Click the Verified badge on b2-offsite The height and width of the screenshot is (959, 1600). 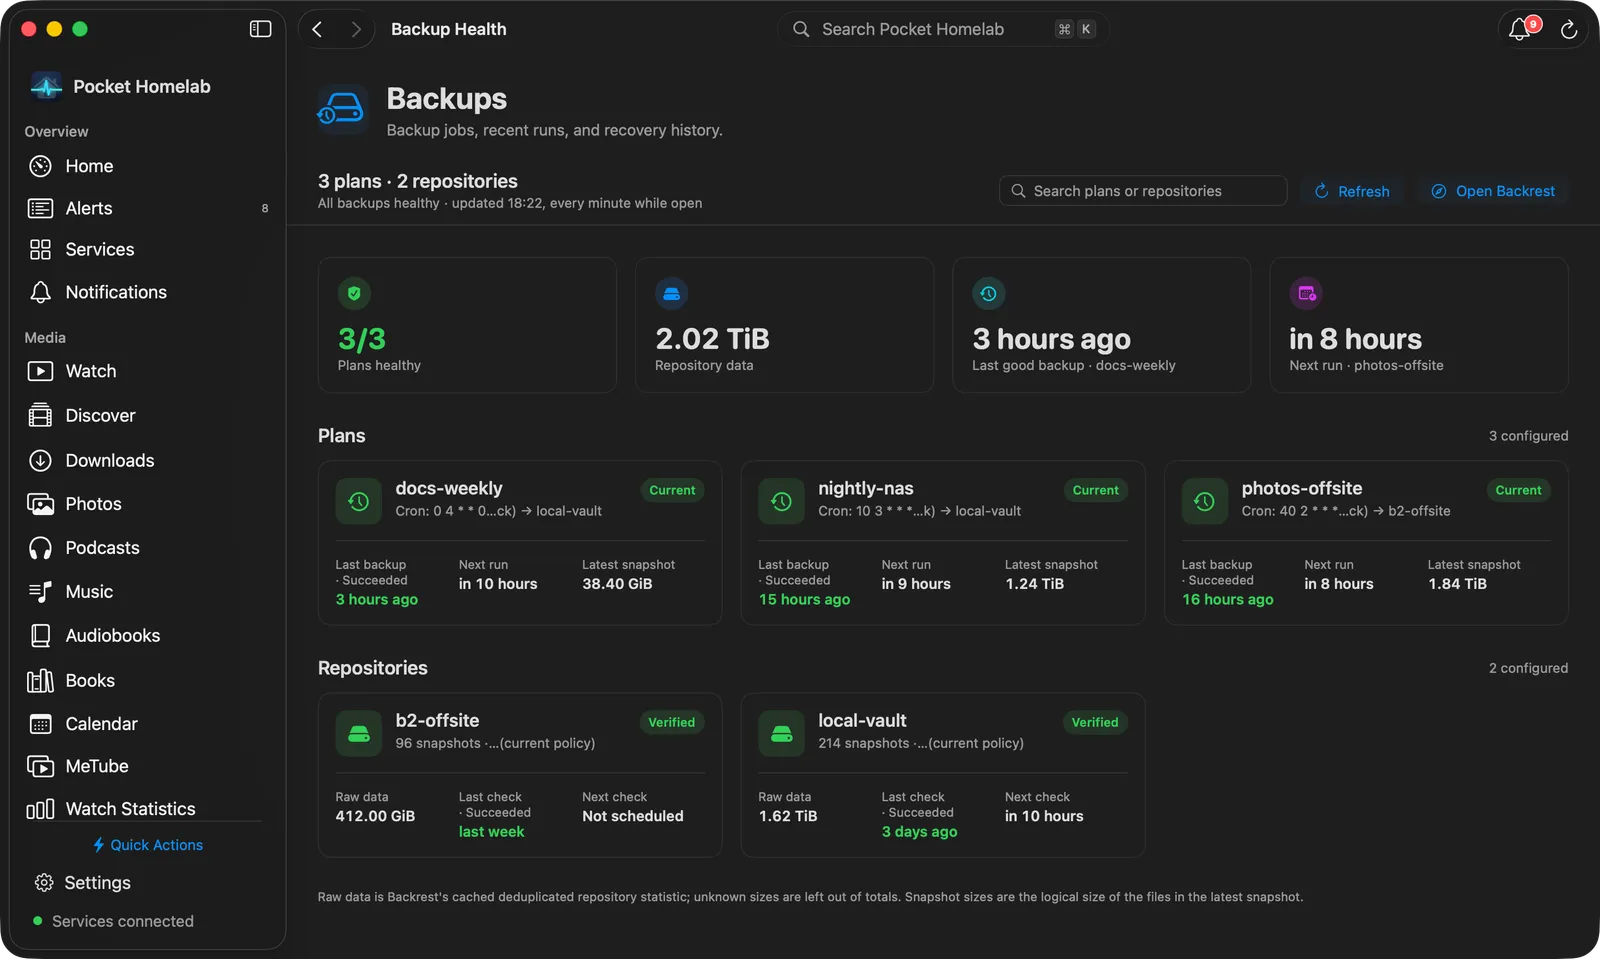[671, 722]
